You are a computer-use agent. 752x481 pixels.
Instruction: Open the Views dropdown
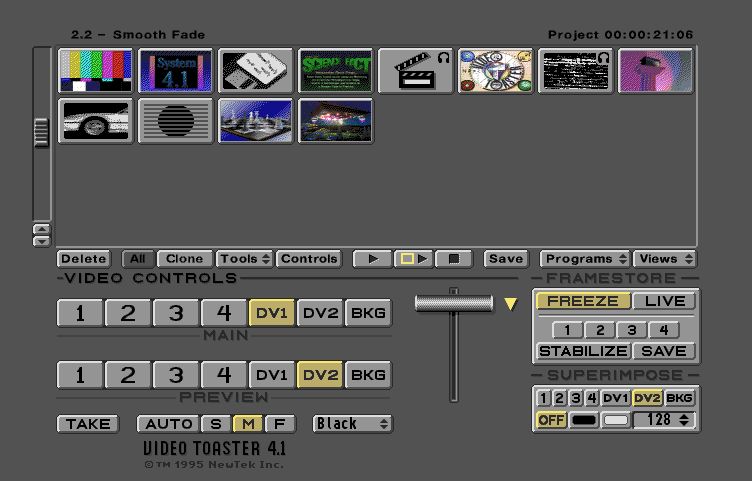665,259
